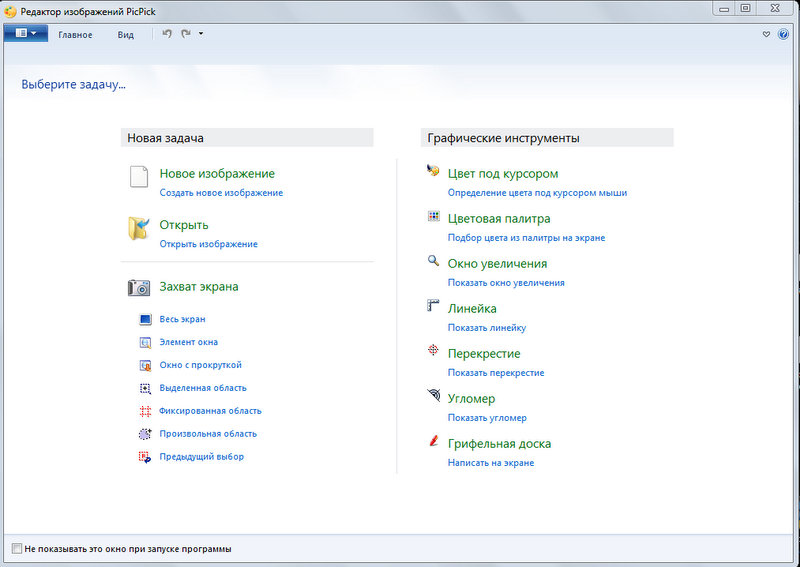The height and width of the screenshot is (567, 800).
Task: Select 'Окно с прокруткой' capture option
Action: click(x=200, y=365)
